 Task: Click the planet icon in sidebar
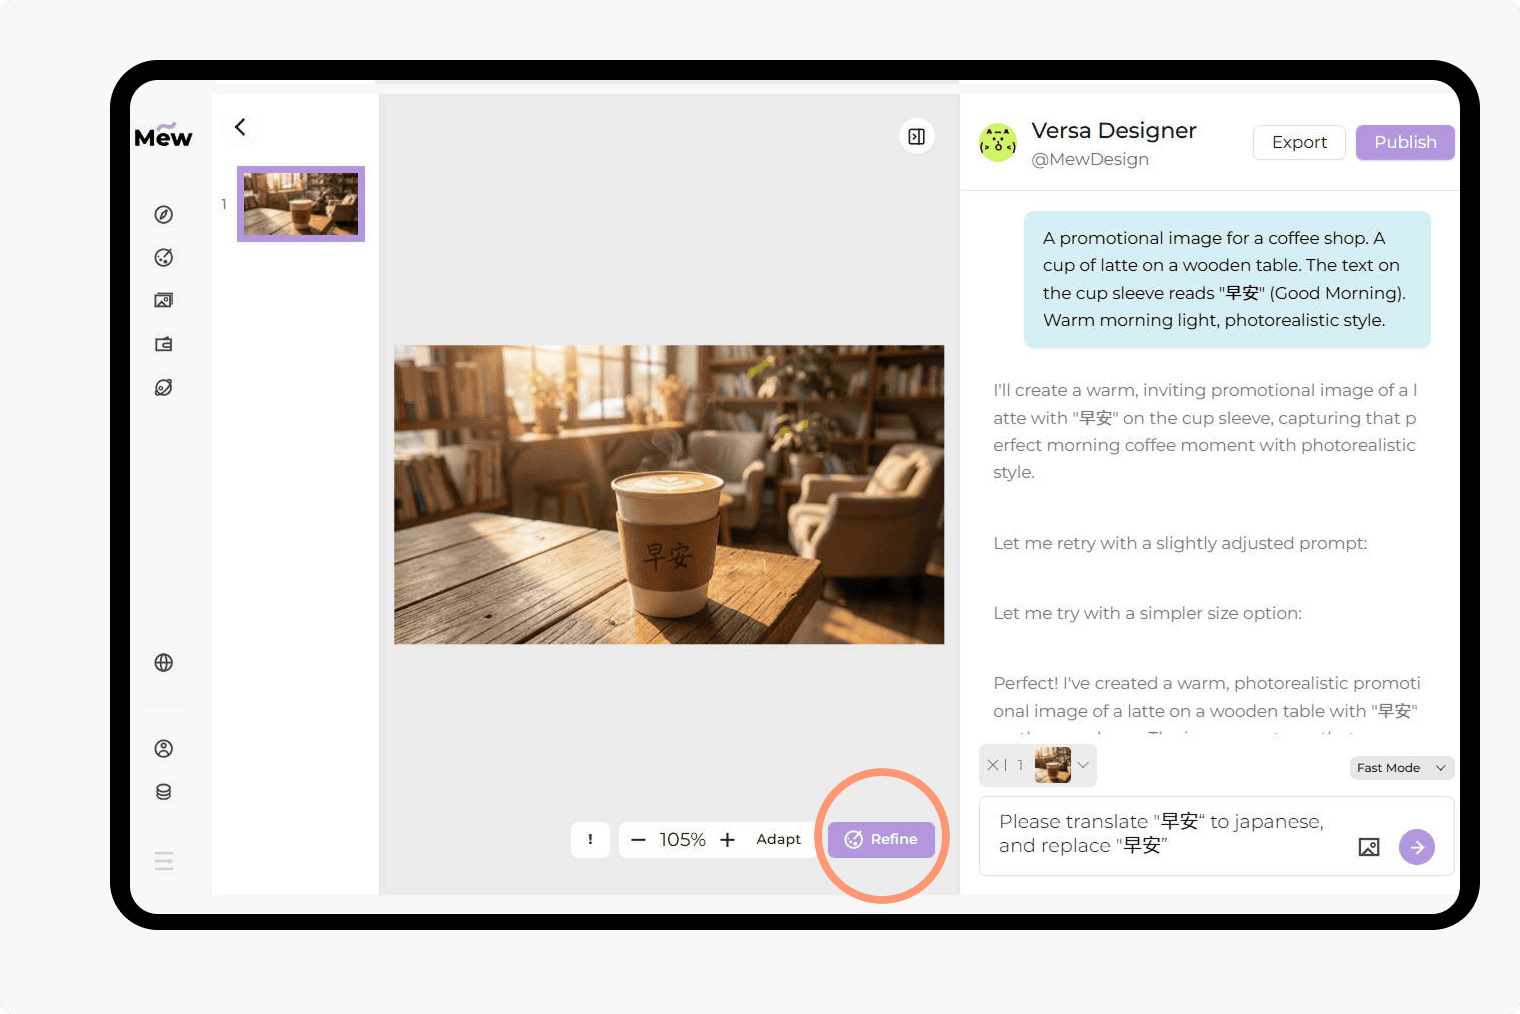click(x=164, y=388)
